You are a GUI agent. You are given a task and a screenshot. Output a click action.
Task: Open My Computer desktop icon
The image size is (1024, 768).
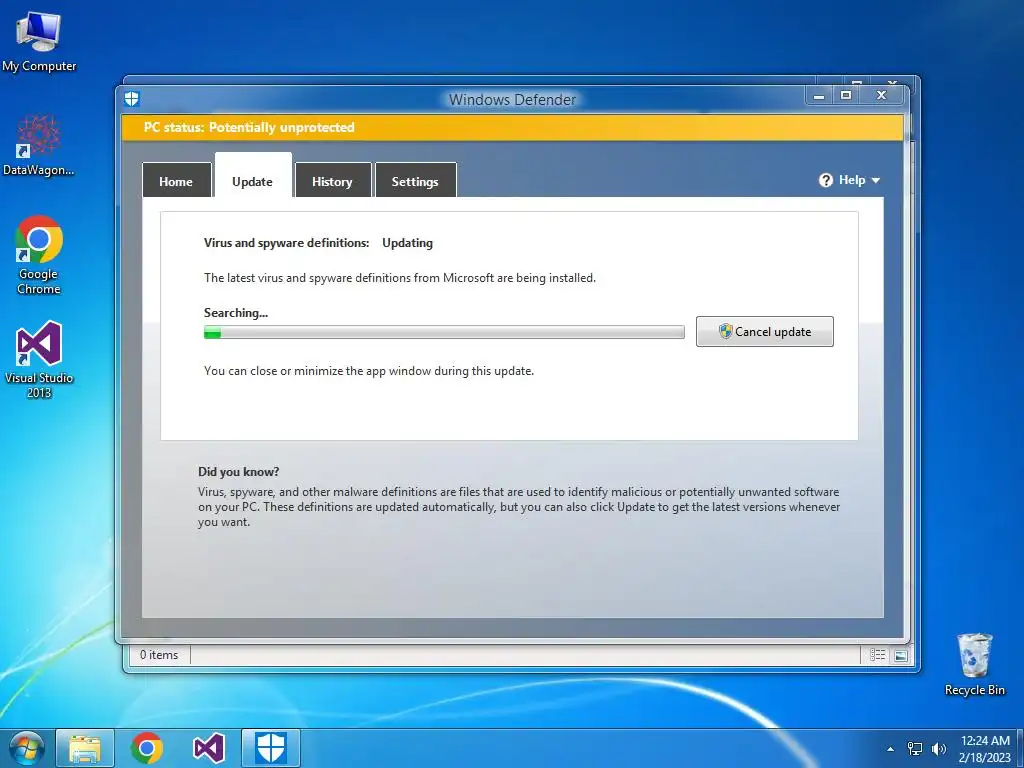(39, 41)
